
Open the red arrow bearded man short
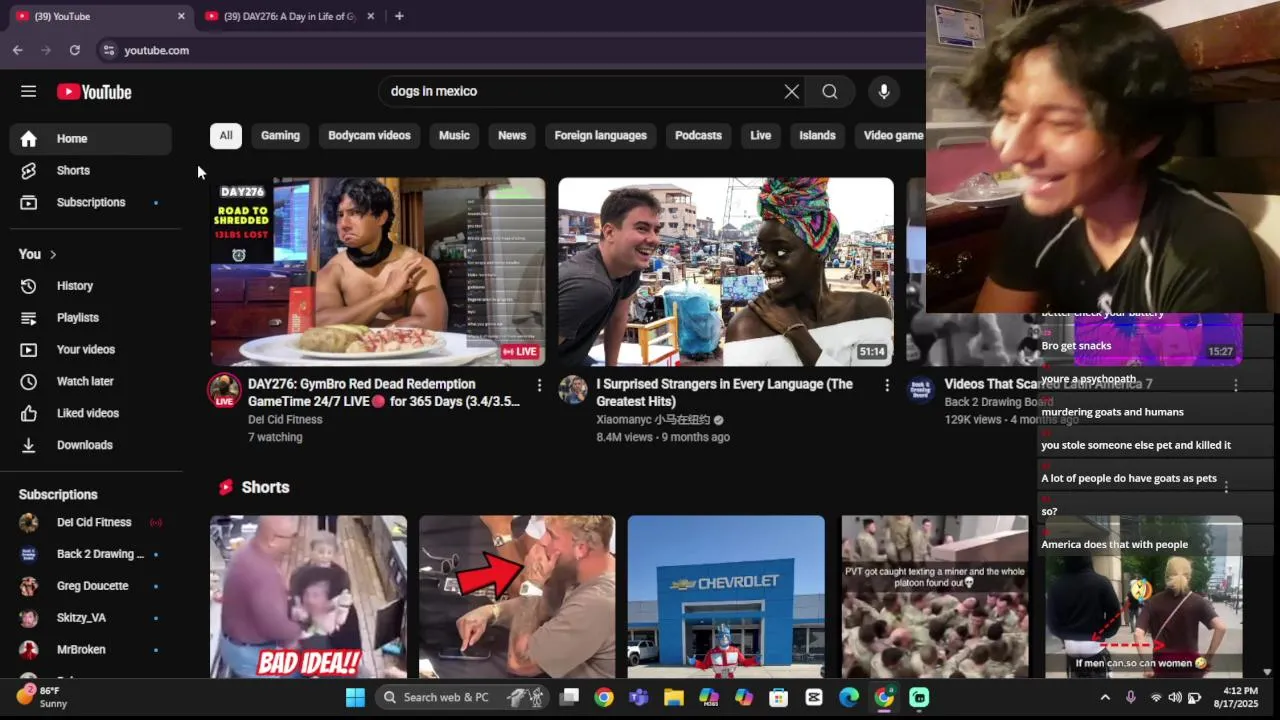pos(517,597)
